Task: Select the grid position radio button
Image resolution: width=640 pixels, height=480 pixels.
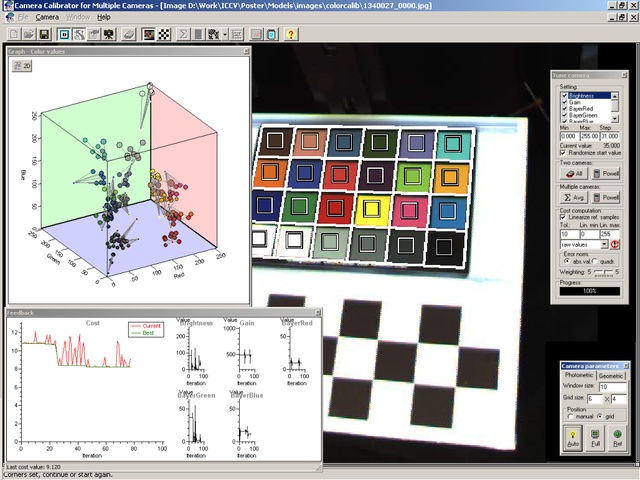Action: pos(600,416)
